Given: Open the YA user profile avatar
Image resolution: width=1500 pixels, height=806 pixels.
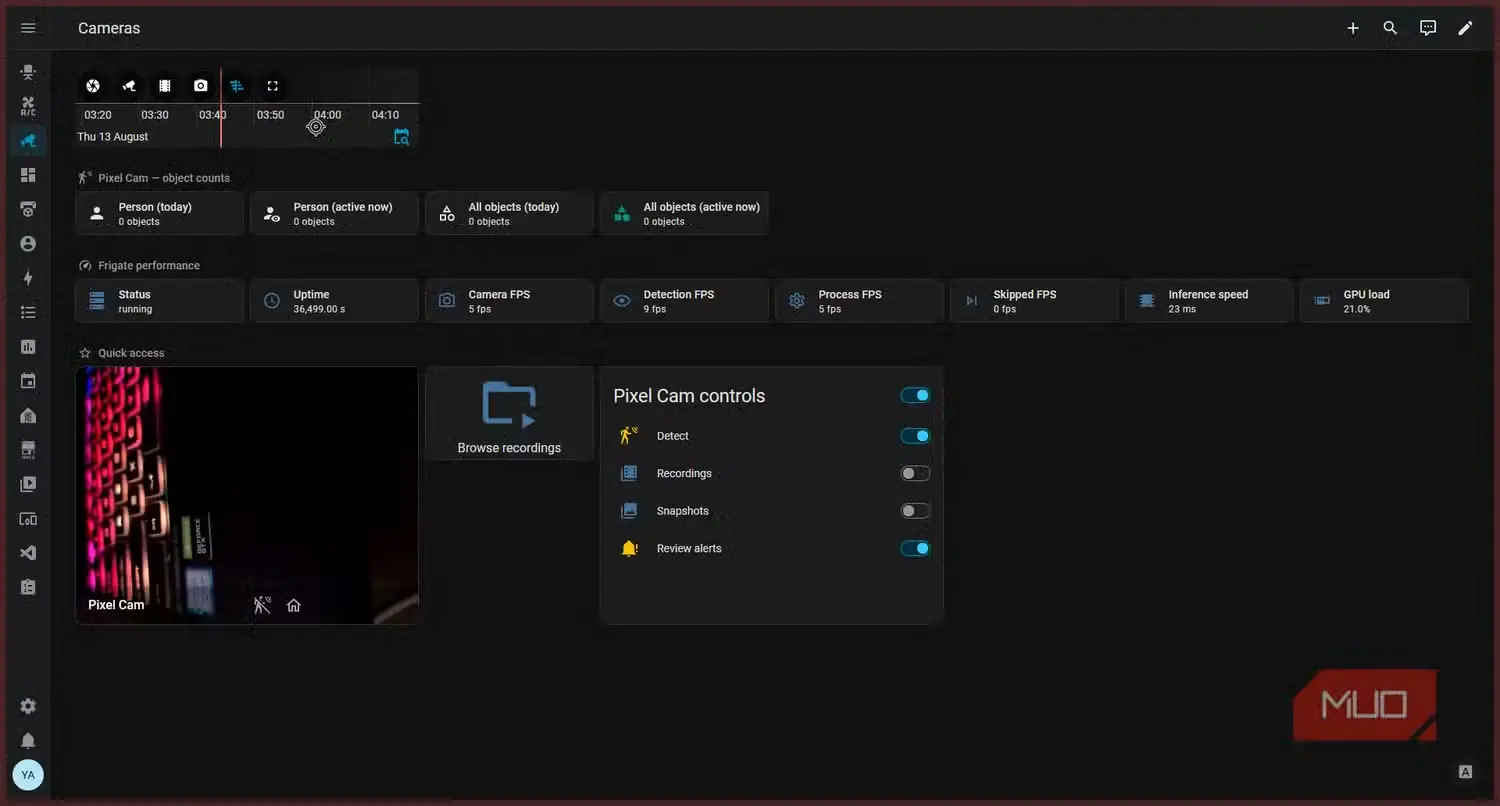Looking at the screenshot, I should (x=28, y=775).
